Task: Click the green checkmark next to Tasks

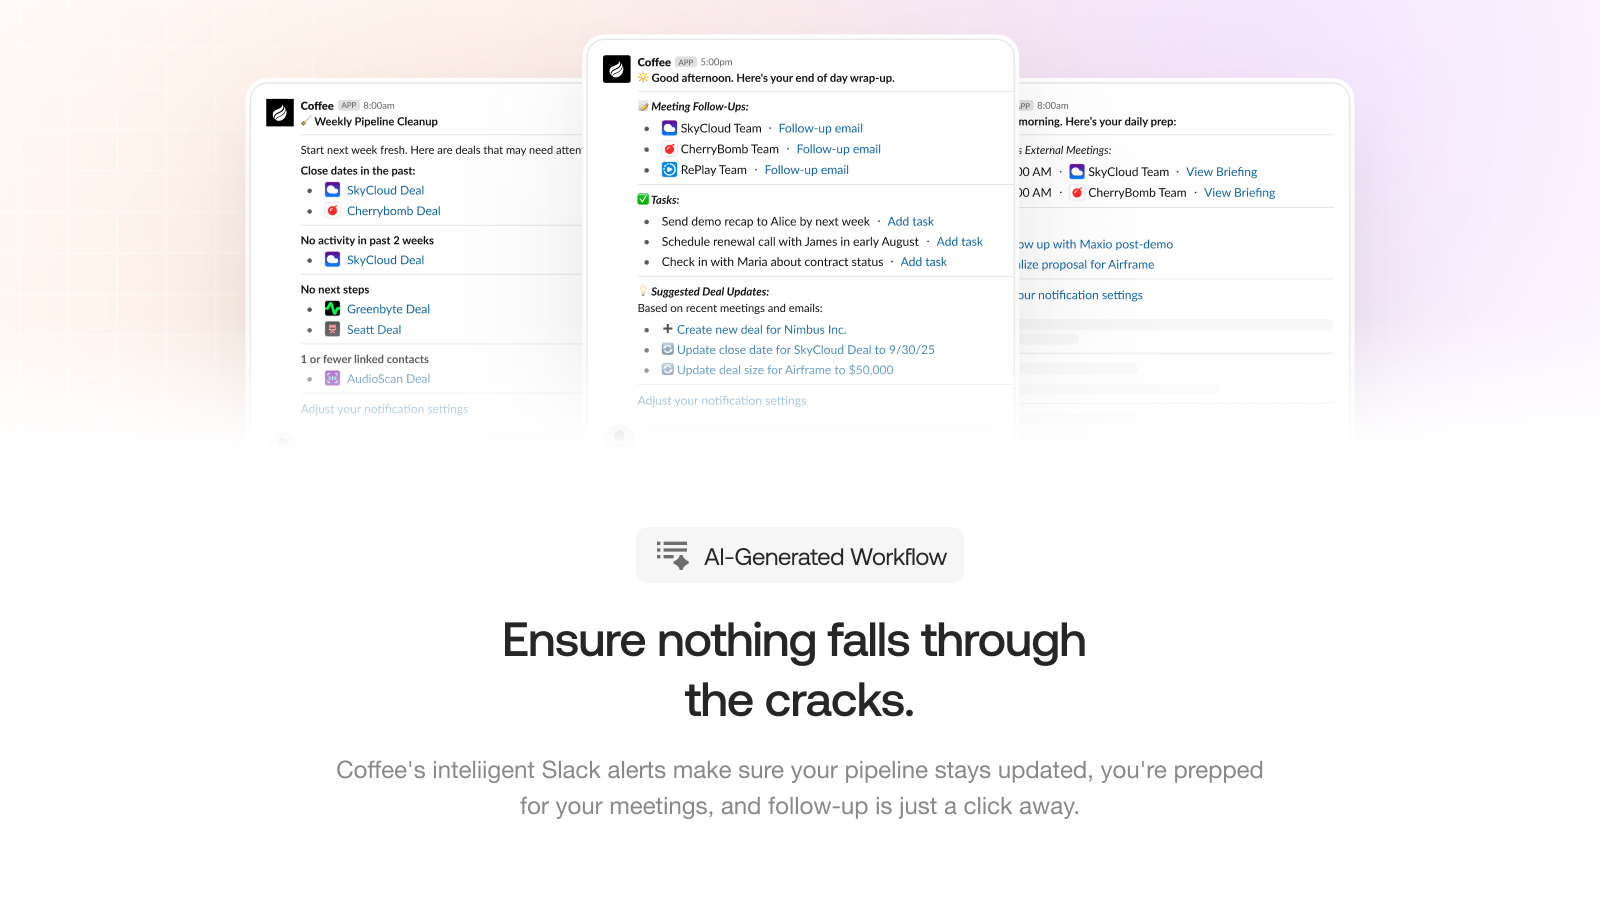Action: point(643,199)
